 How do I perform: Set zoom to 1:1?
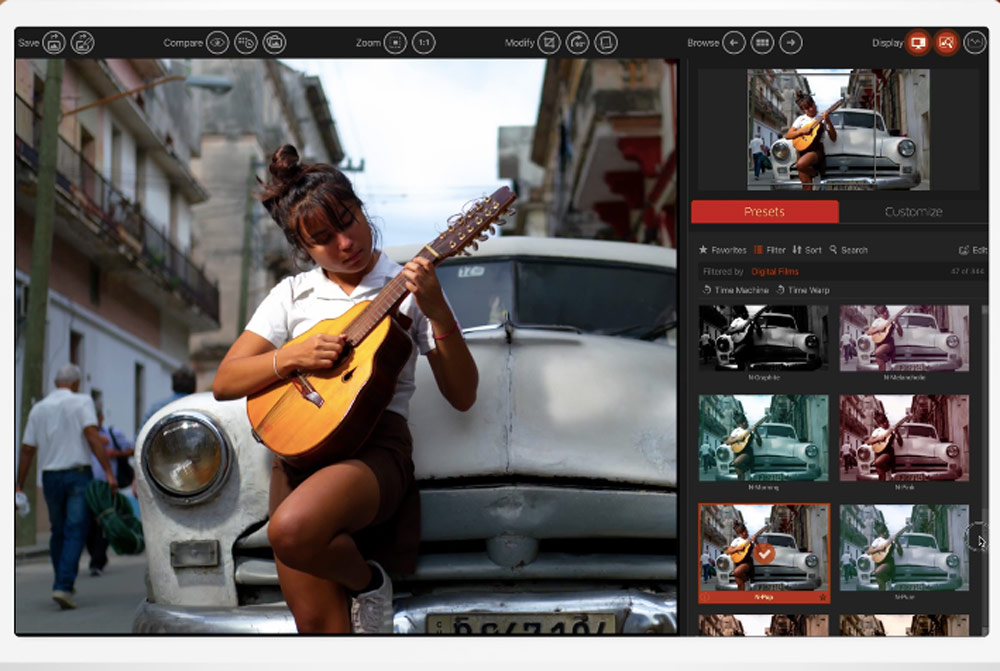pyautogui.click(x=424, y=42)
